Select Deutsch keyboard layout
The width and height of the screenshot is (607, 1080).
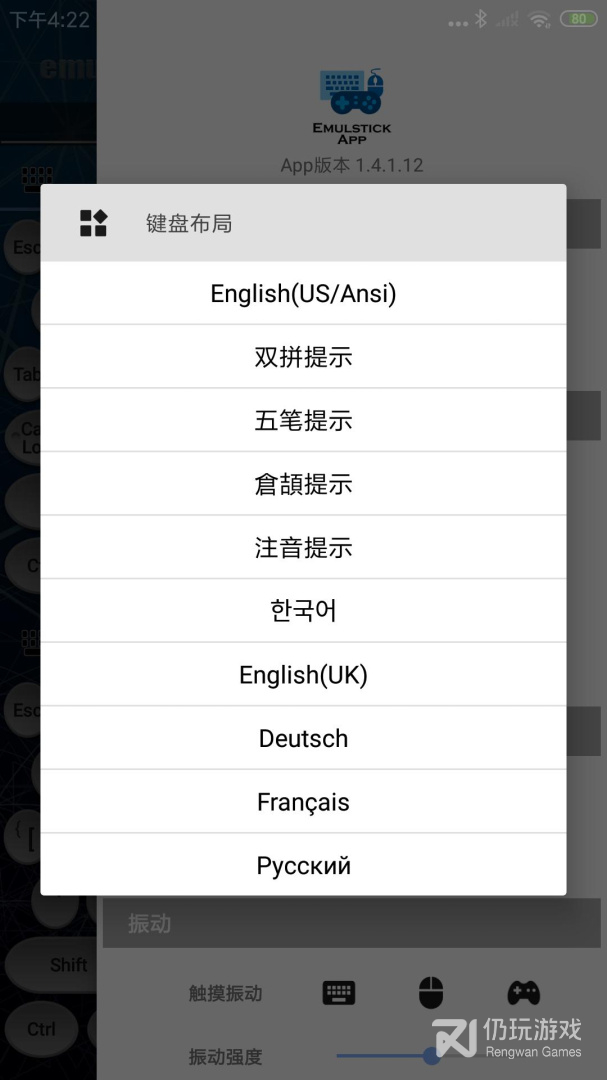click(x=303, y=738)
